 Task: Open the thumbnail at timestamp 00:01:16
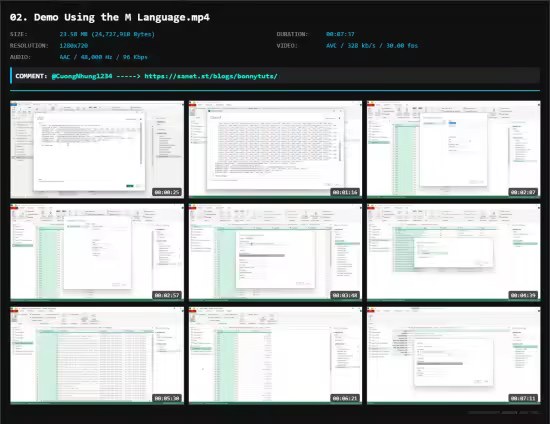275,149
